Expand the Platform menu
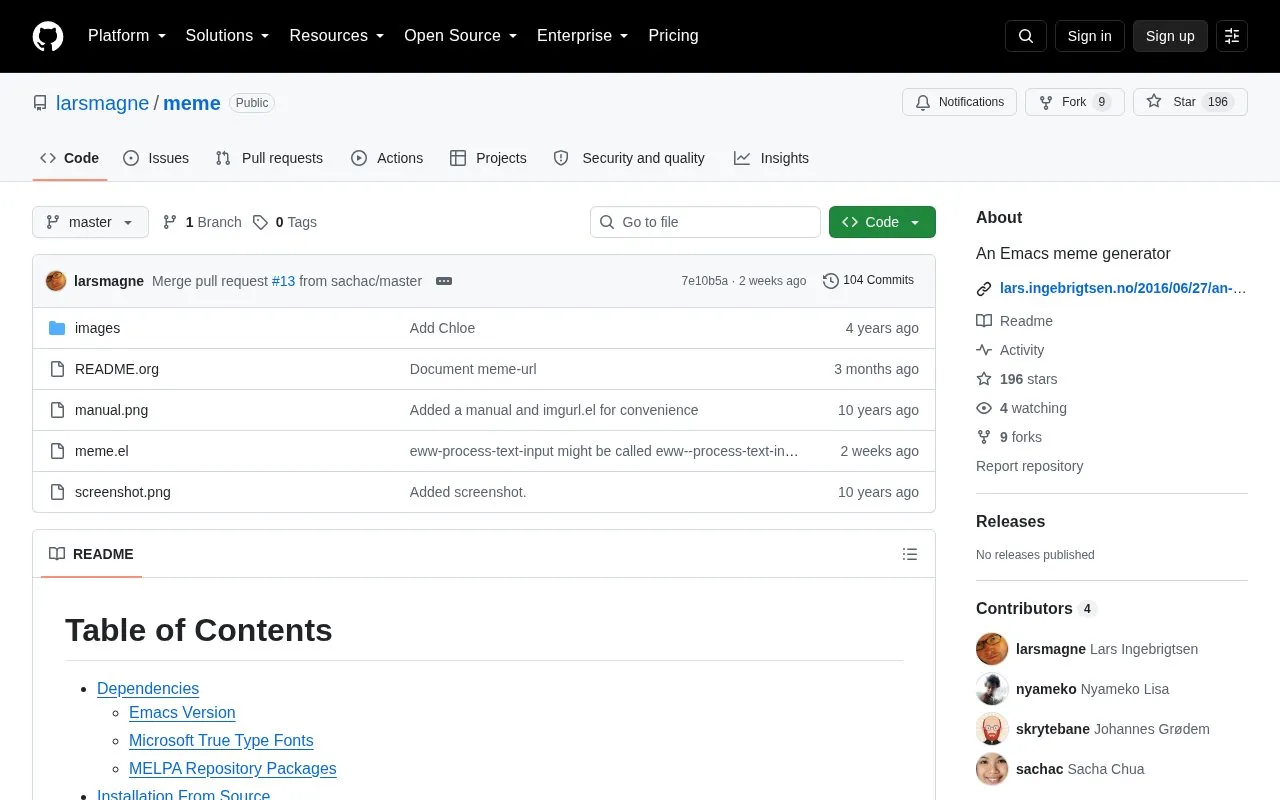1280x800 pixels. click(127, 36)
